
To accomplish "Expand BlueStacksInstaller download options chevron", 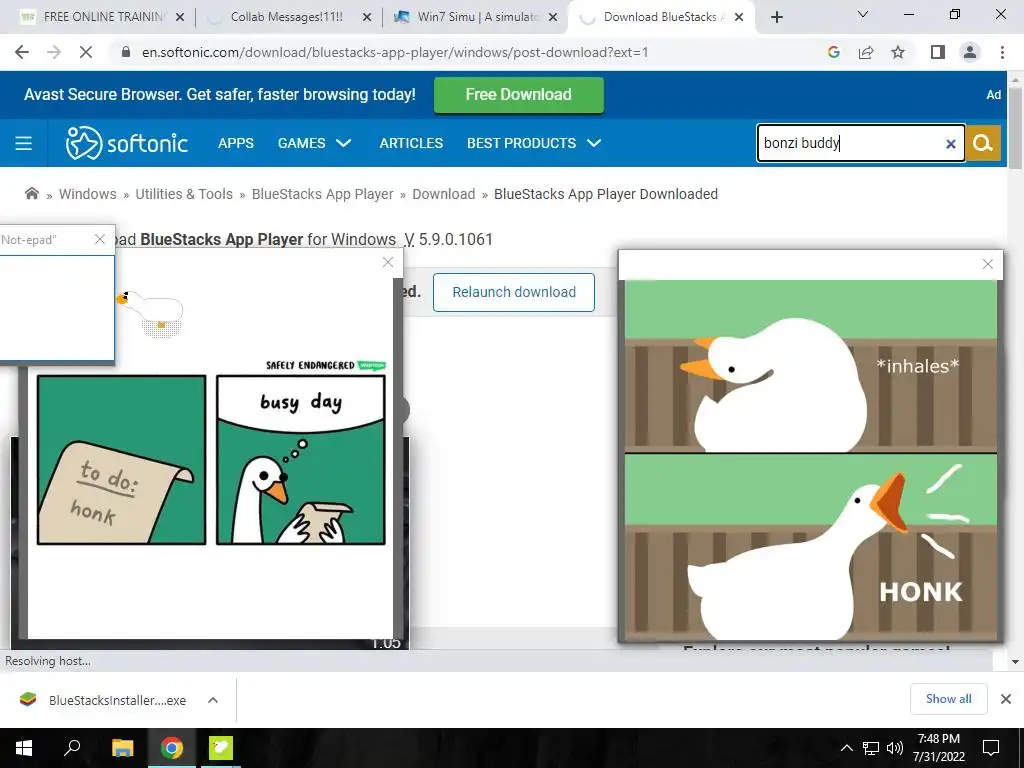I will coord(212,700).
